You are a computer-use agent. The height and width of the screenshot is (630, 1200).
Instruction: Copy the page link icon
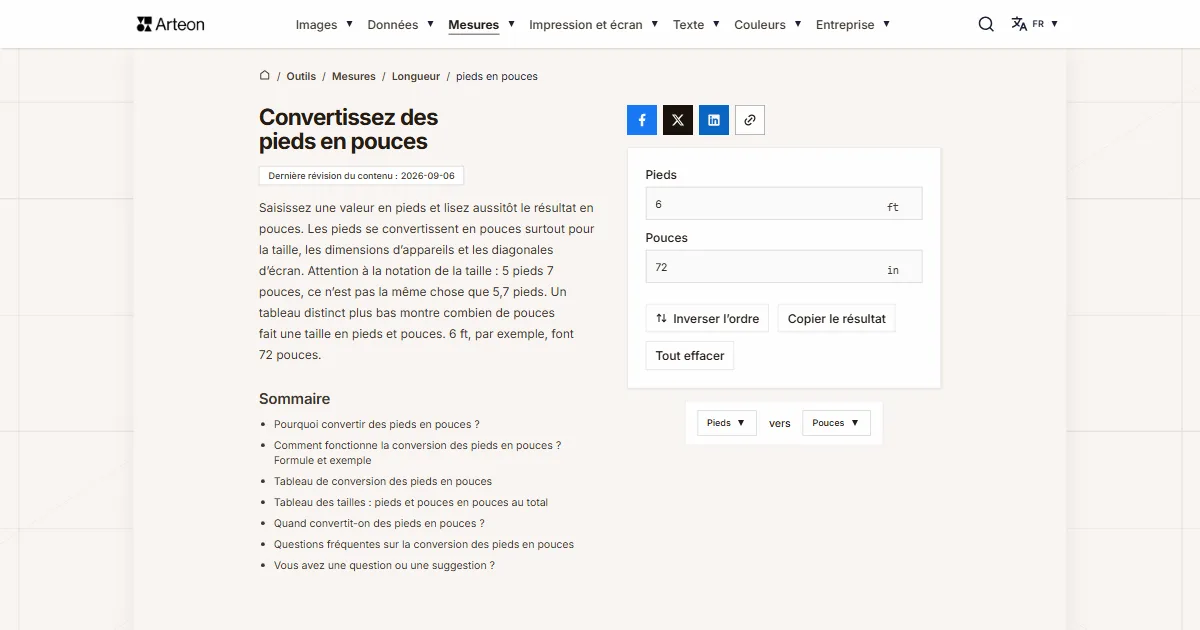coord(750,120)
